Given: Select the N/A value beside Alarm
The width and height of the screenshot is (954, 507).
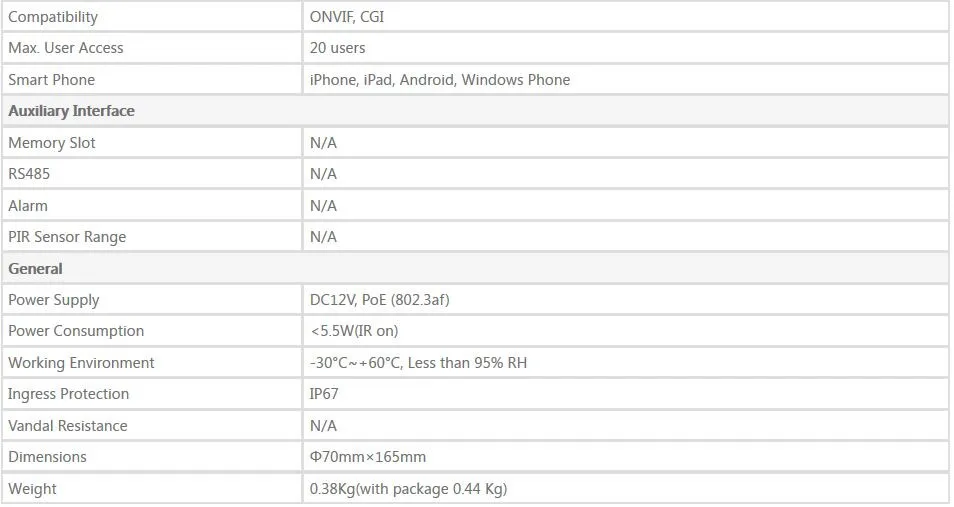Looking at the screenshot, I should click(x=323, y=206).
